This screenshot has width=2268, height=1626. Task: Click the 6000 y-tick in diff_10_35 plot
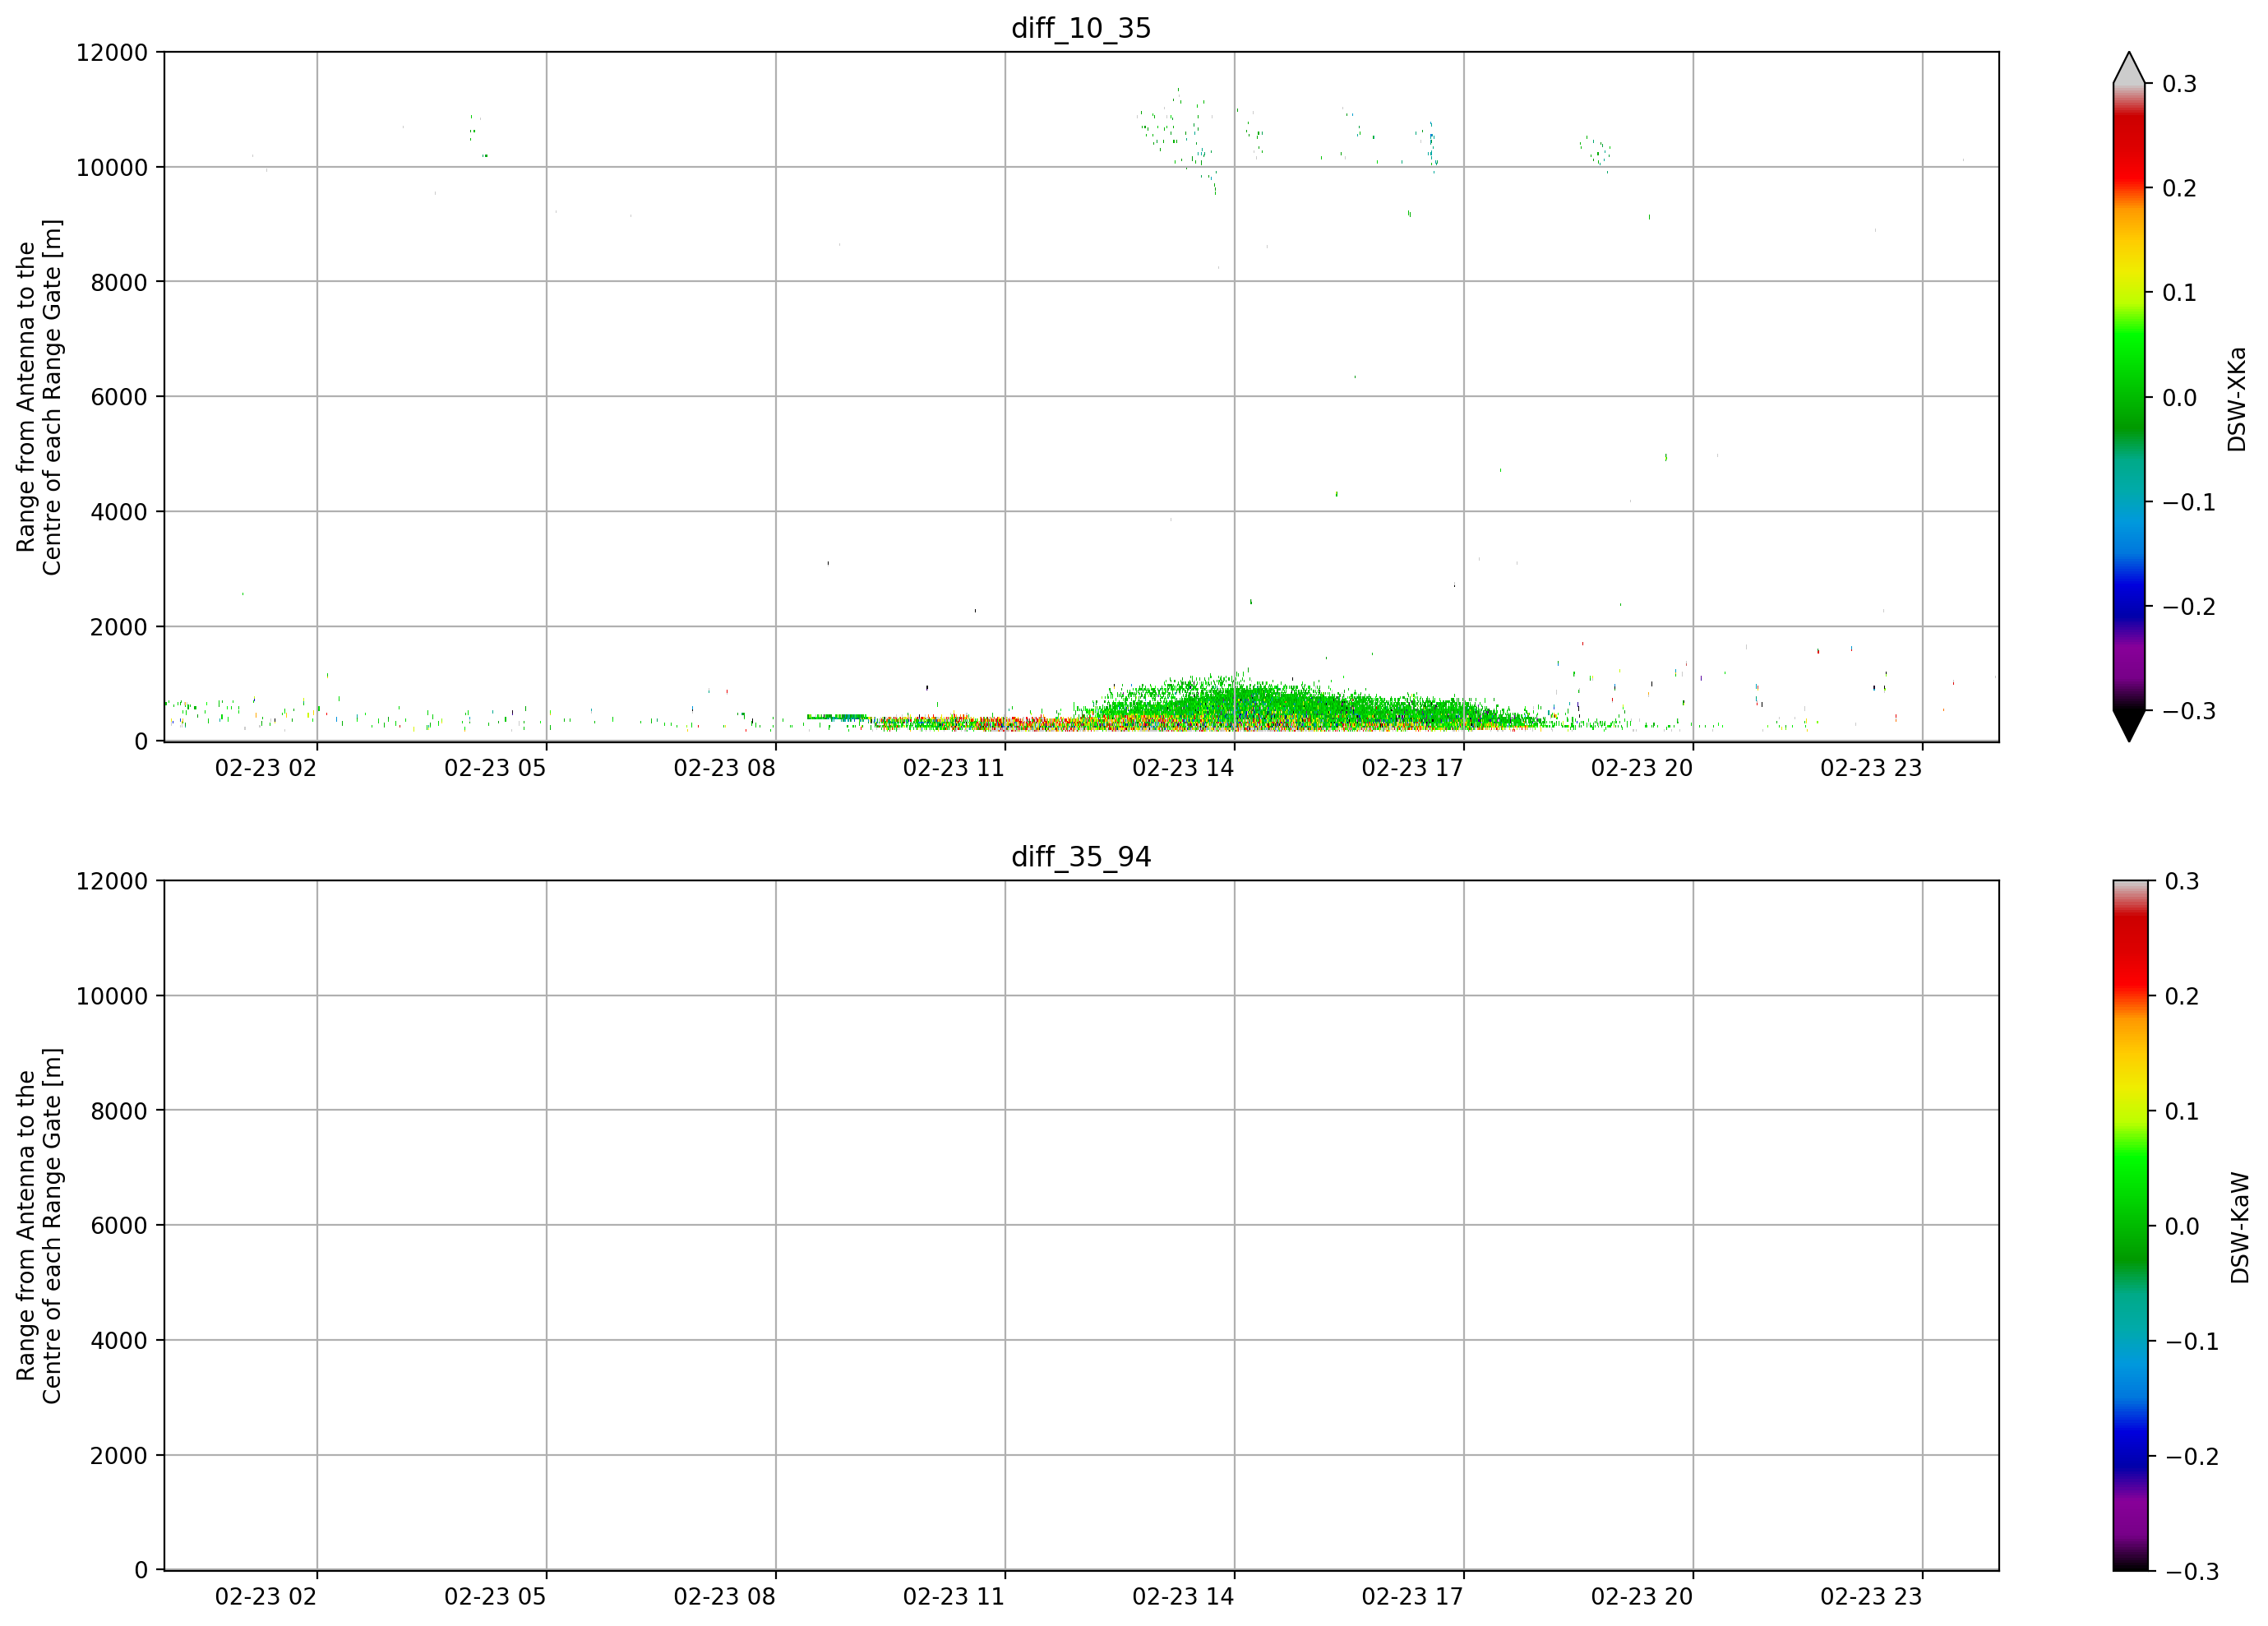coord(119,397)
